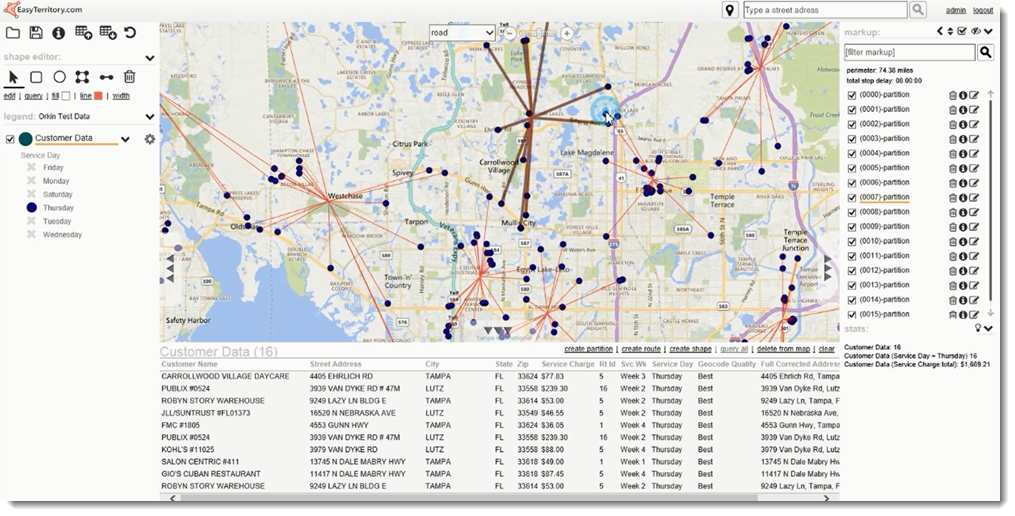Uncheck the (0011)-partition checkbox

pos(852,256)
